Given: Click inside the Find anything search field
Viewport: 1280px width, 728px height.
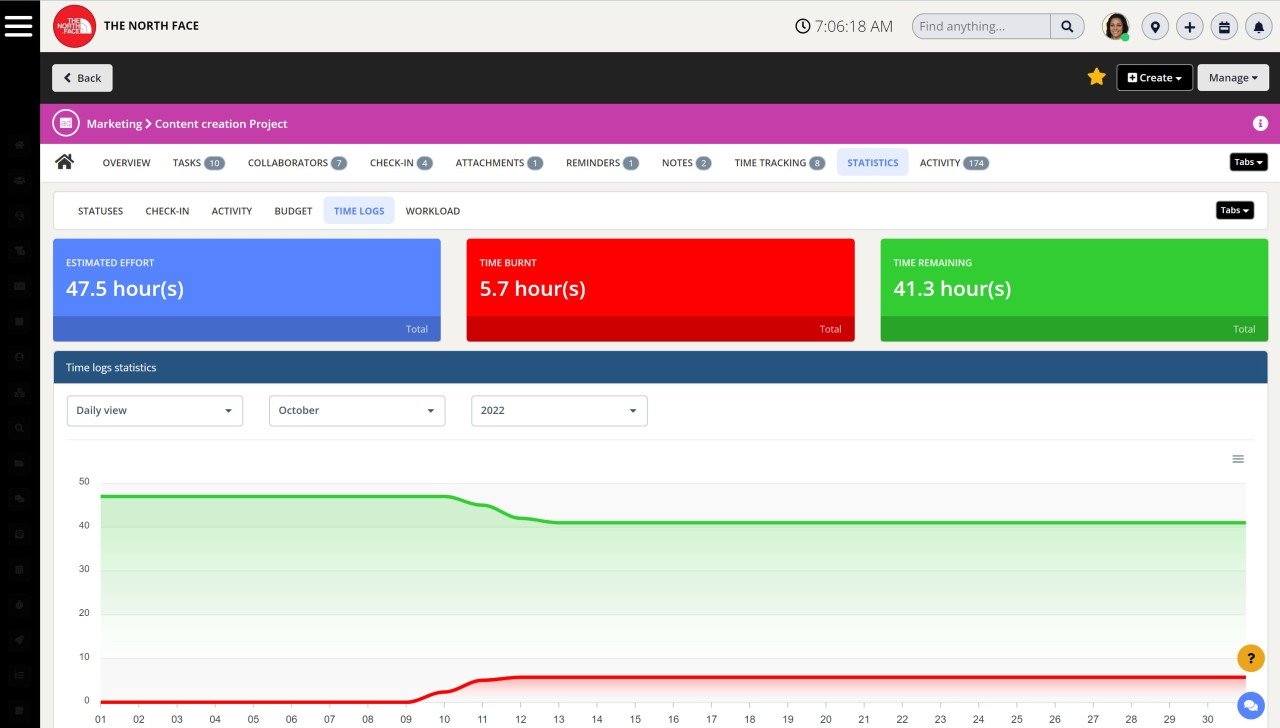Looking at the screenshot, I should [x=975, y=26].
